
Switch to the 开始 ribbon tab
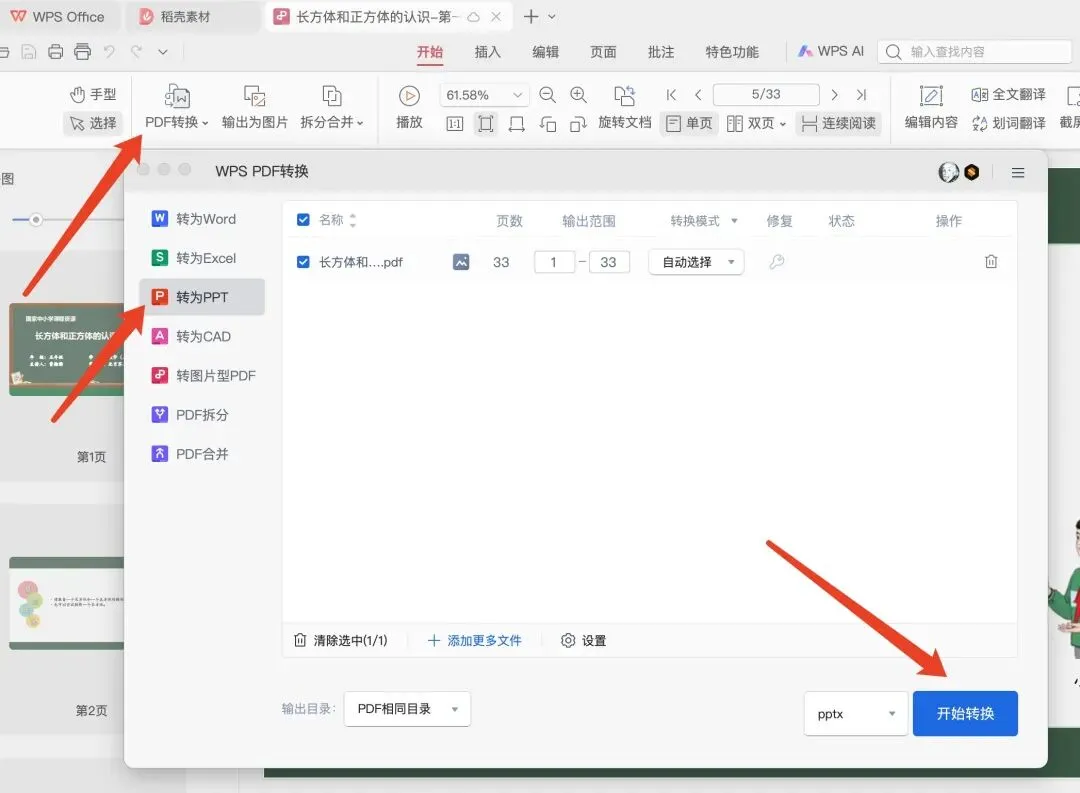(430, 52)
